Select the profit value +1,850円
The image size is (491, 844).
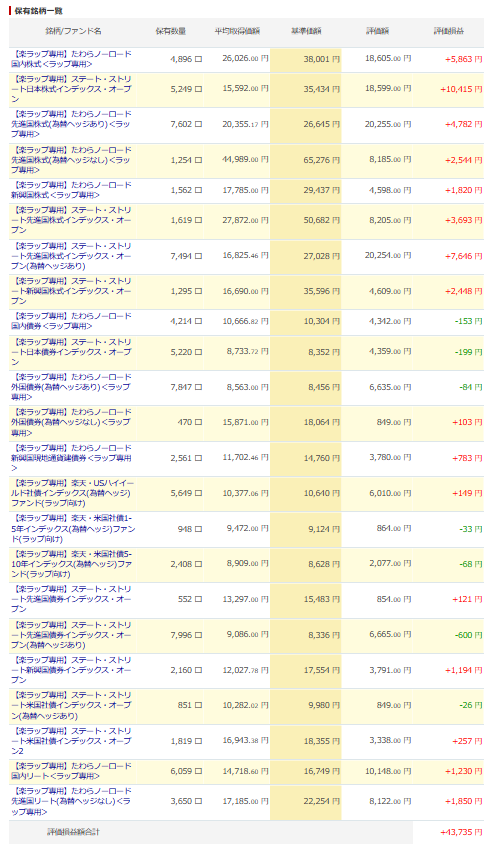464,801
